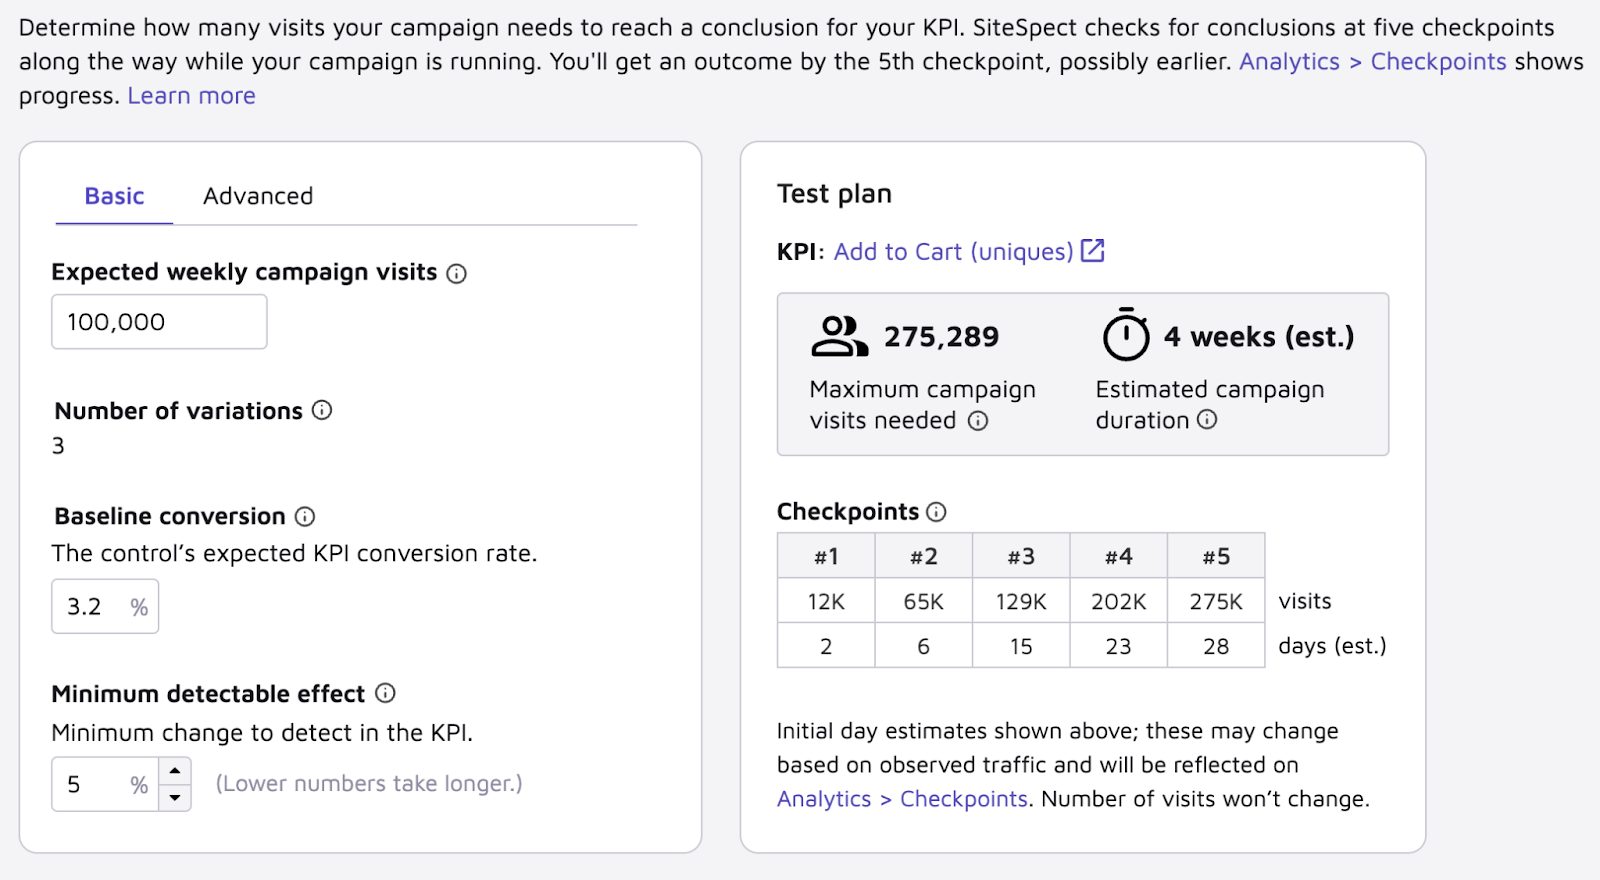The height and width of the screenshot is (880, 1600).
Task: Click the minimum detectable effect value field
Action: [105, 785]
